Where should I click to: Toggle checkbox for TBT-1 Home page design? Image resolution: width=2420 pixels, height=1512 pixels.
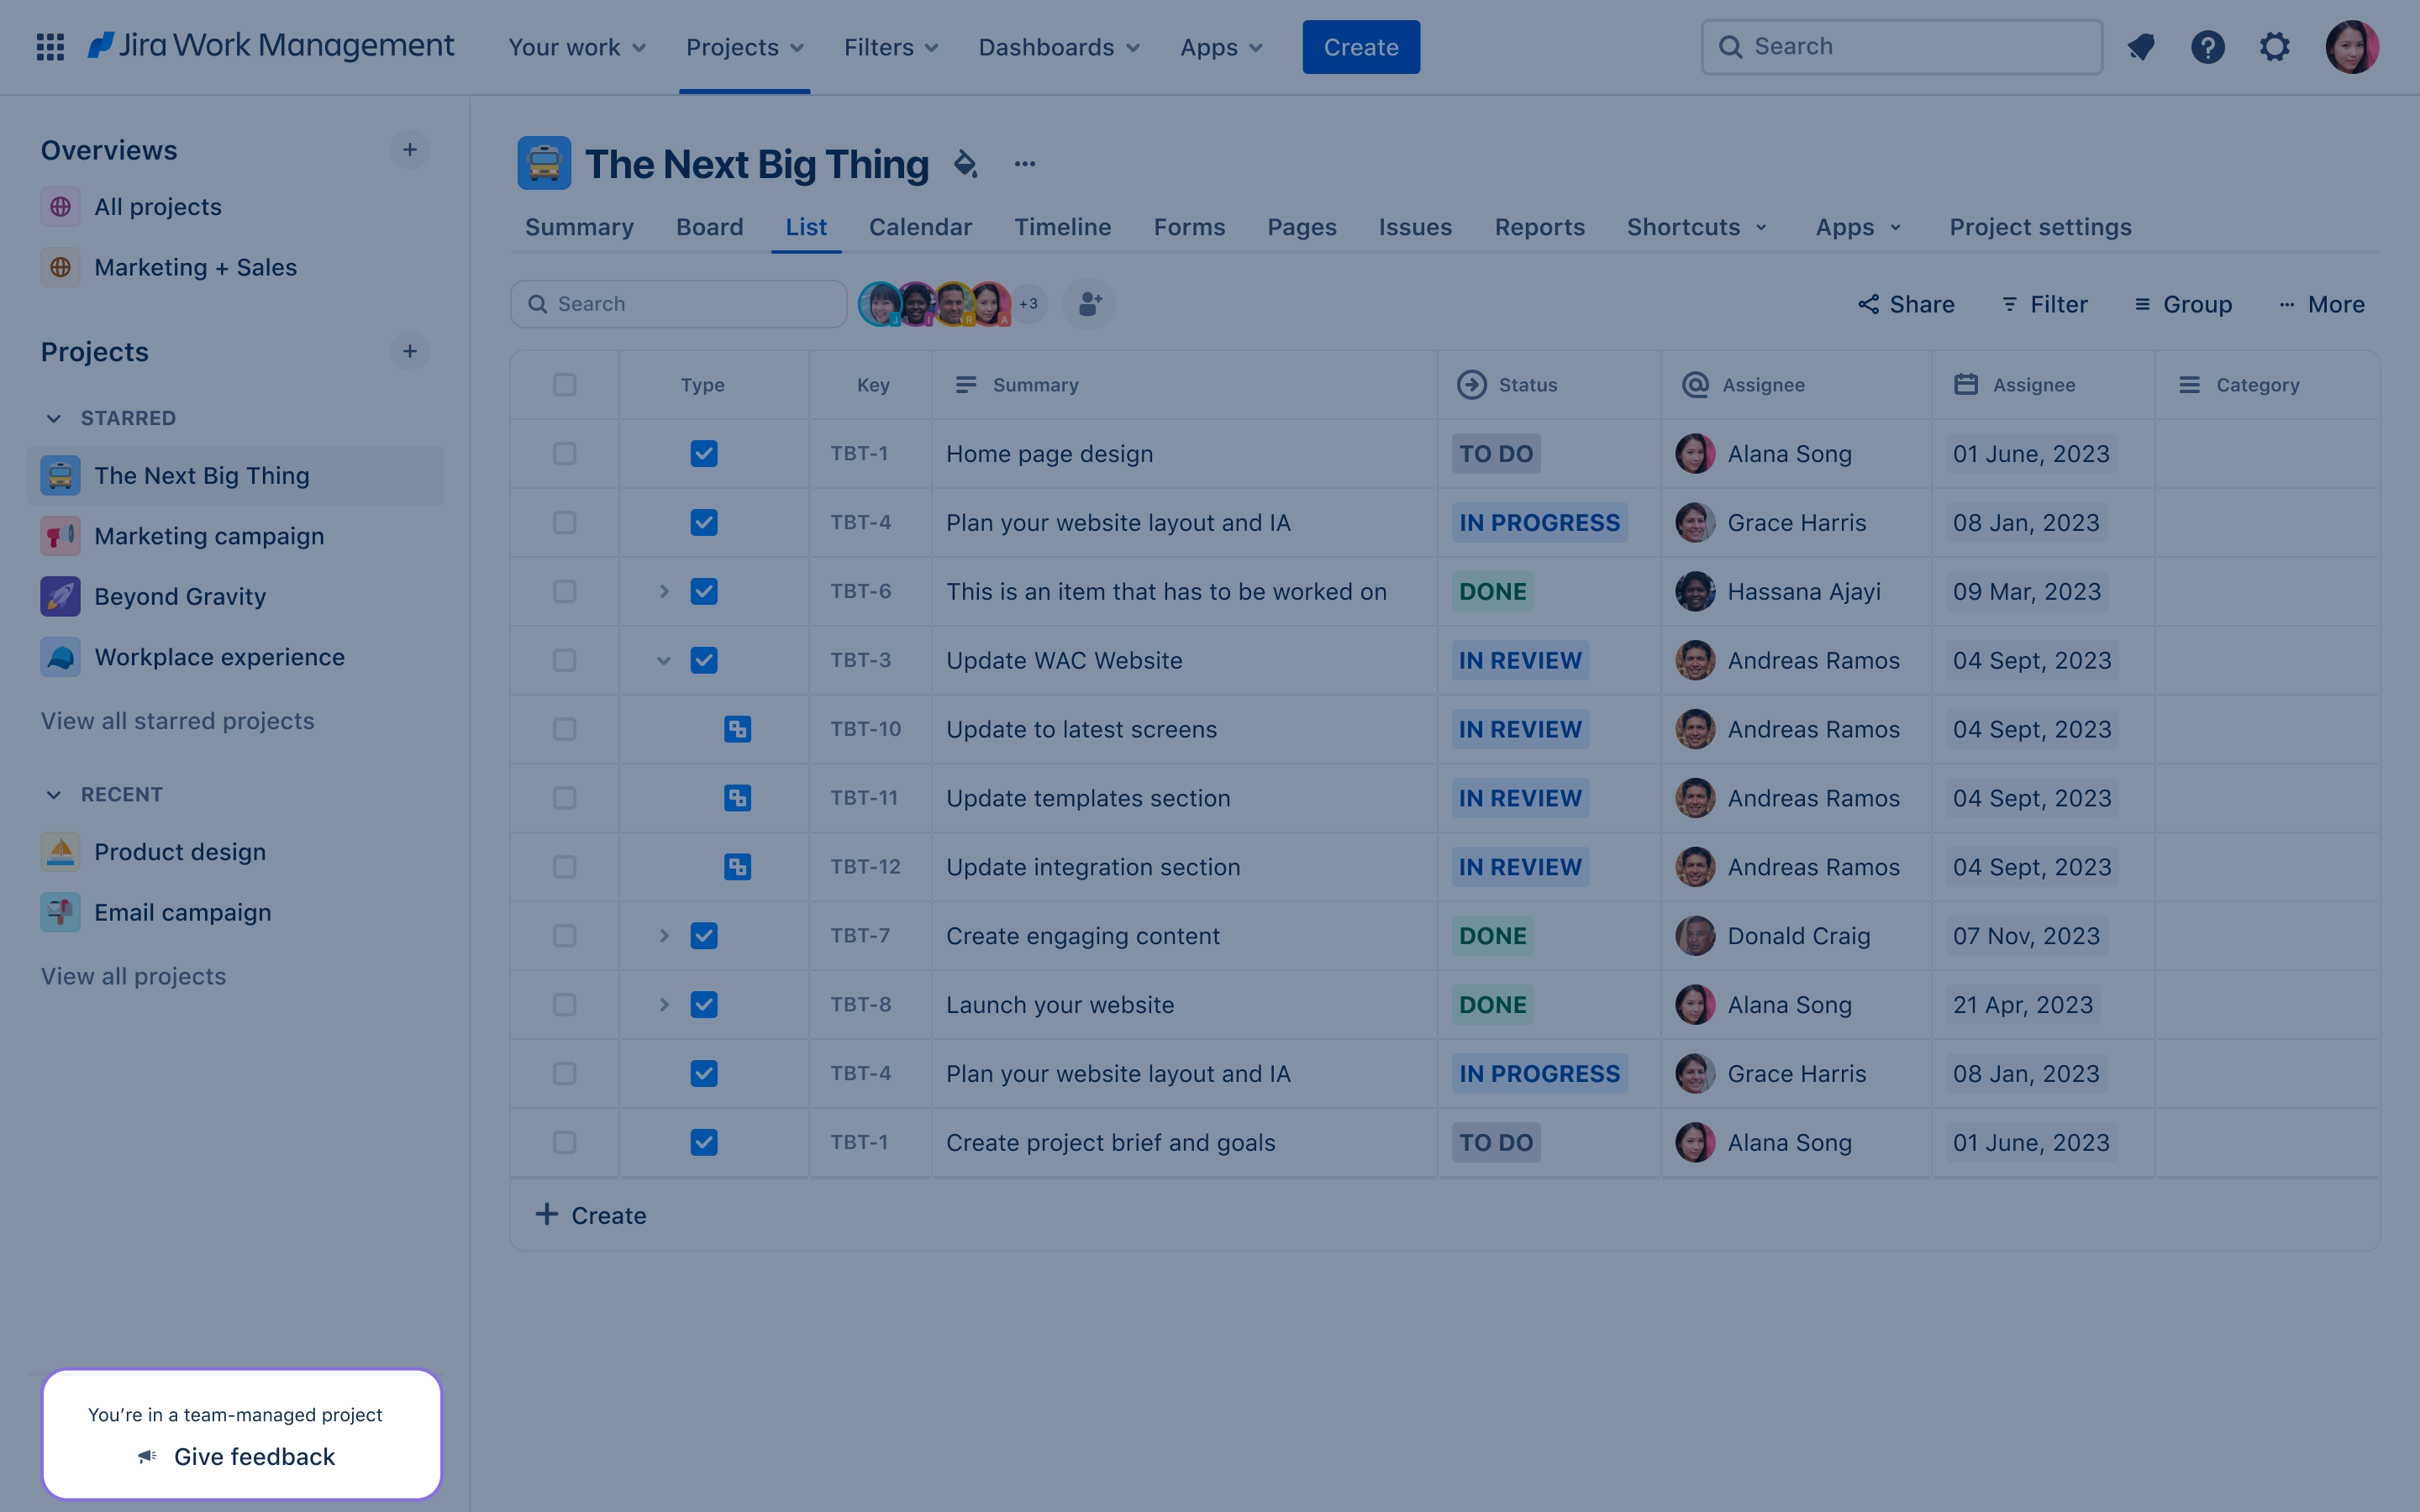pos(565,453)
